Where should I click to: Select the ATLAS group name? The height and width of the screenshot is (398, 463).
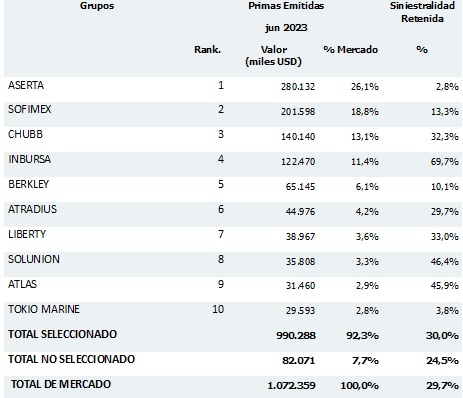tap(22, 284)
